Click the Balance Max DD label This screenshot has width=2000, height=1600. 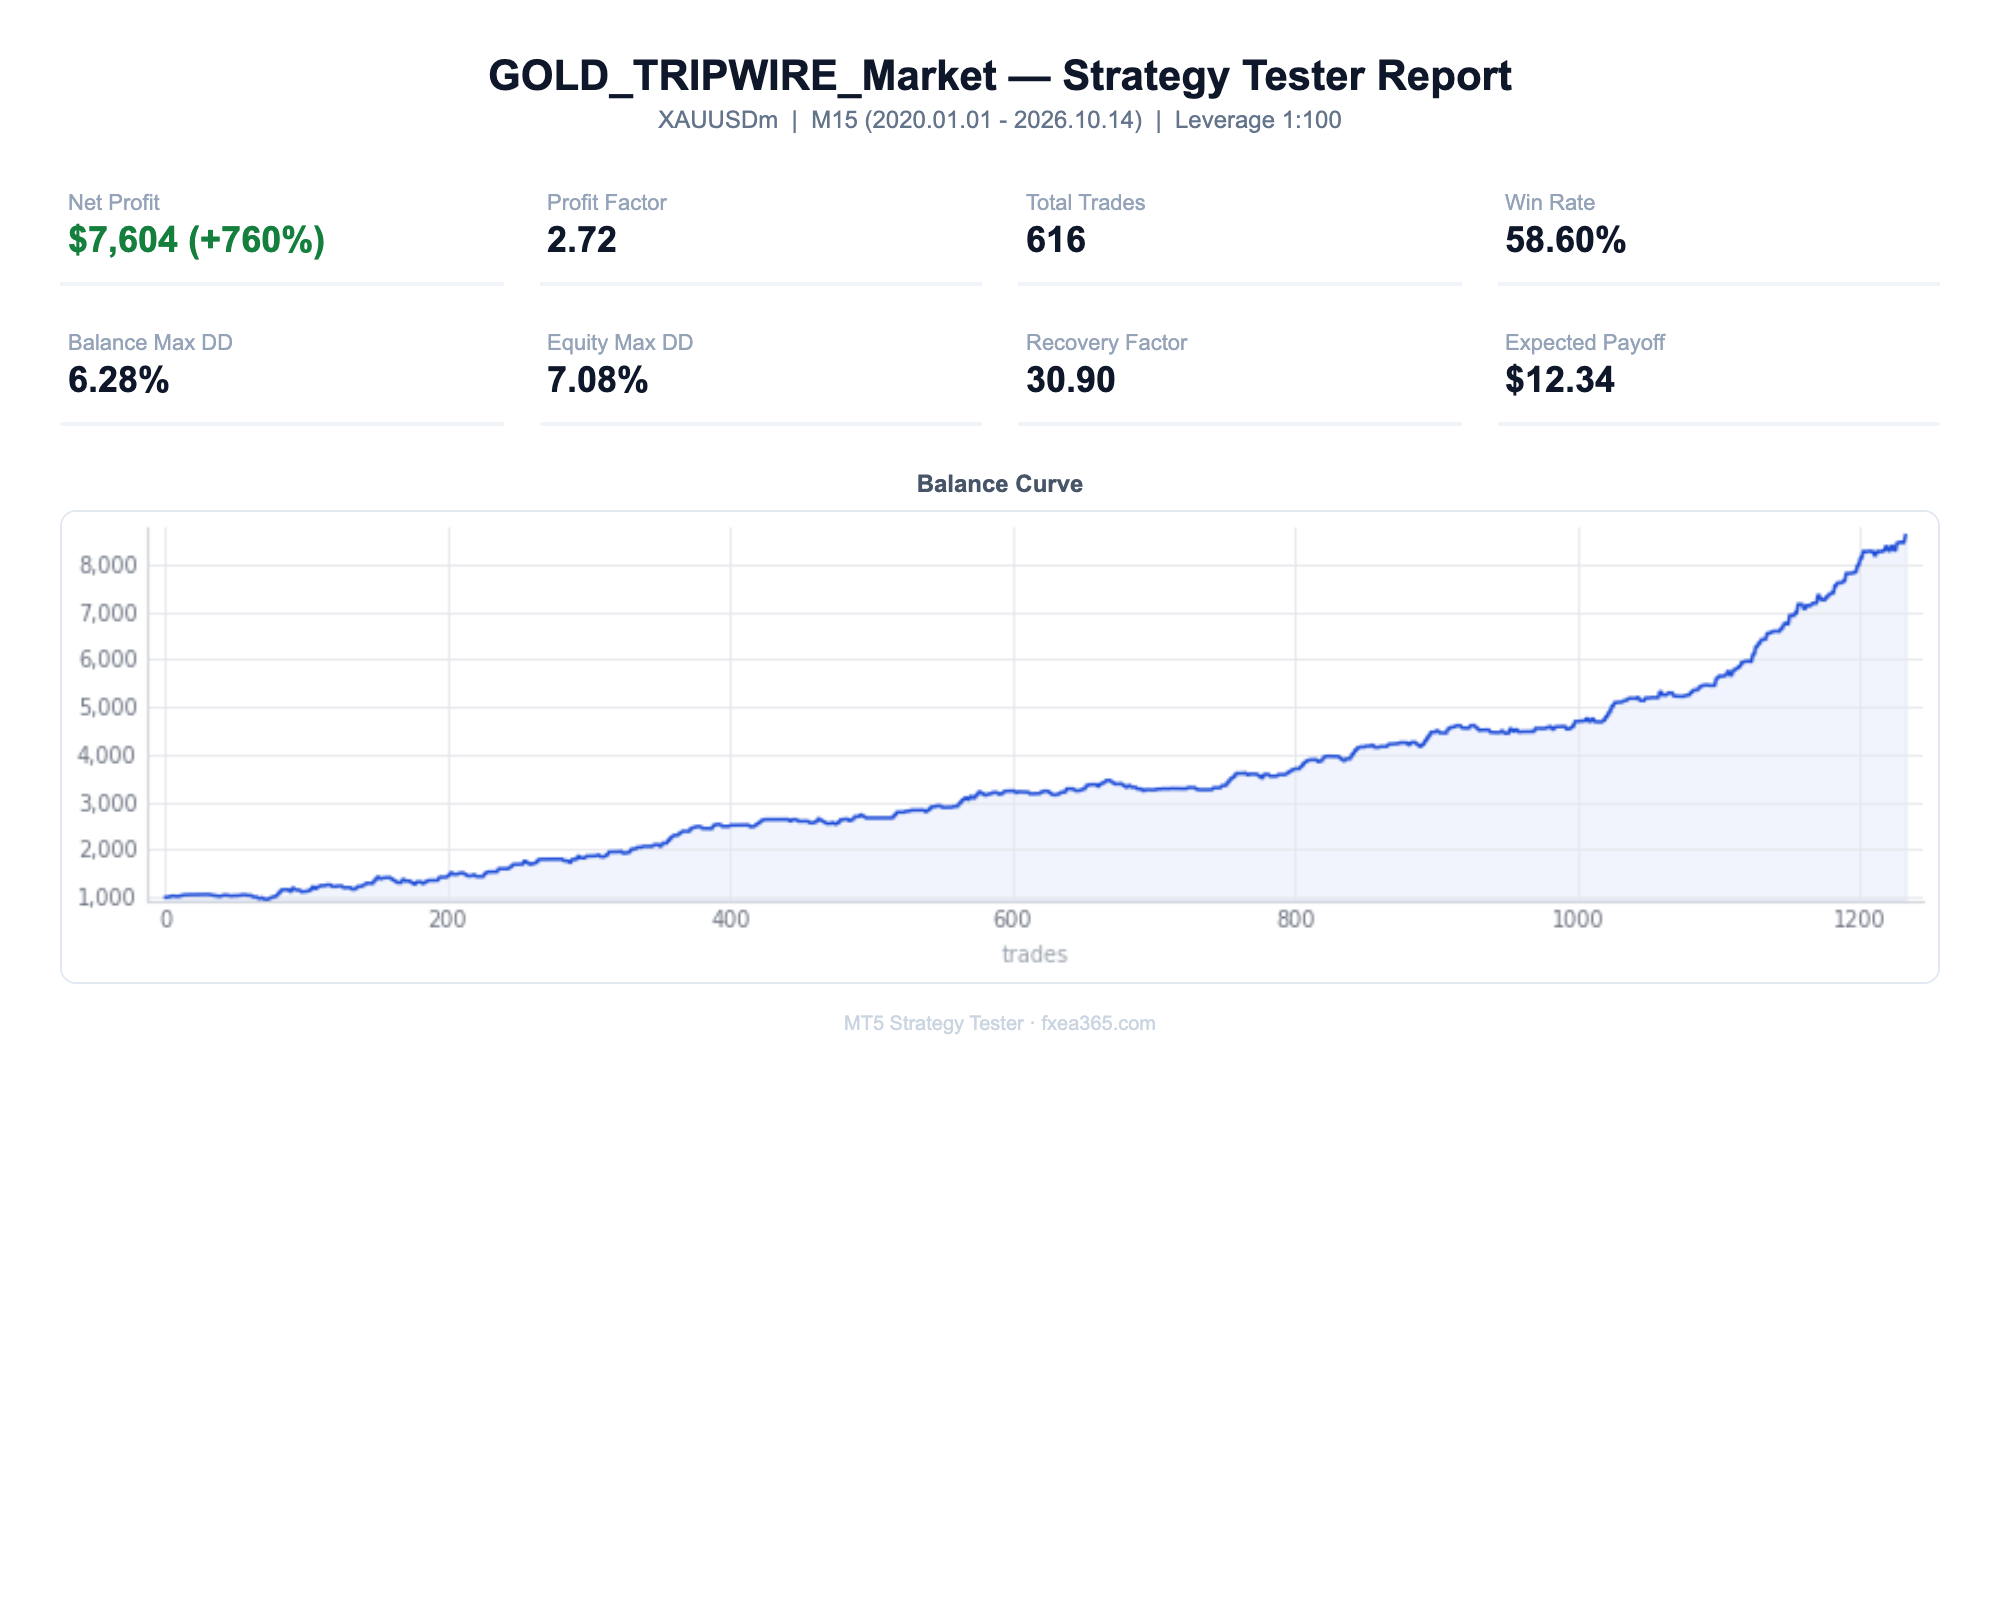point(150,343)
